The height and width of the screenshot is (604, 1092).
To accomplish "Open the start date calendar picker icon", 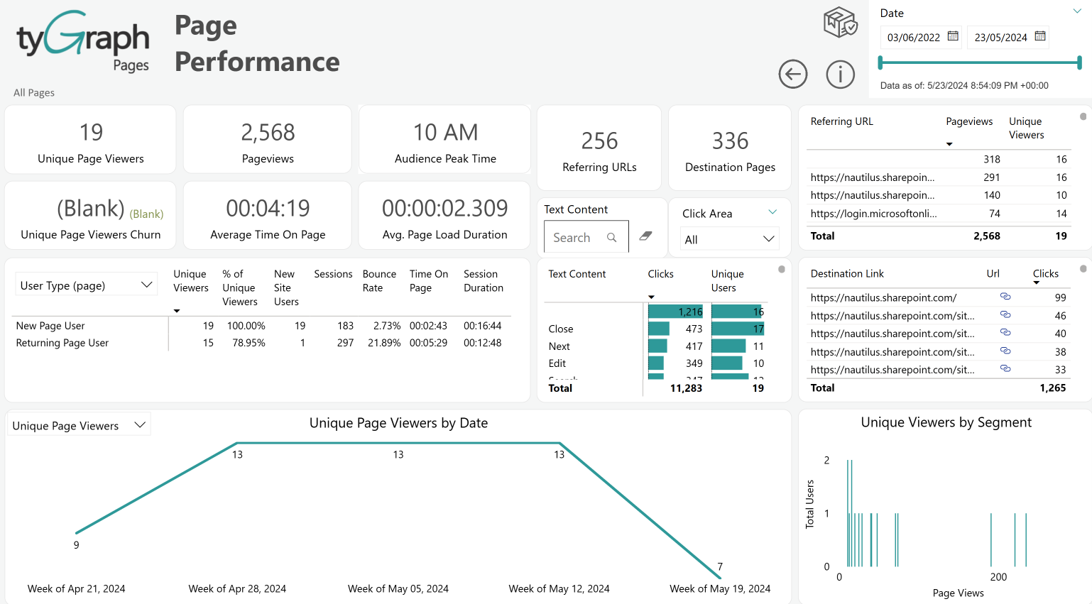I will (953, 36).
